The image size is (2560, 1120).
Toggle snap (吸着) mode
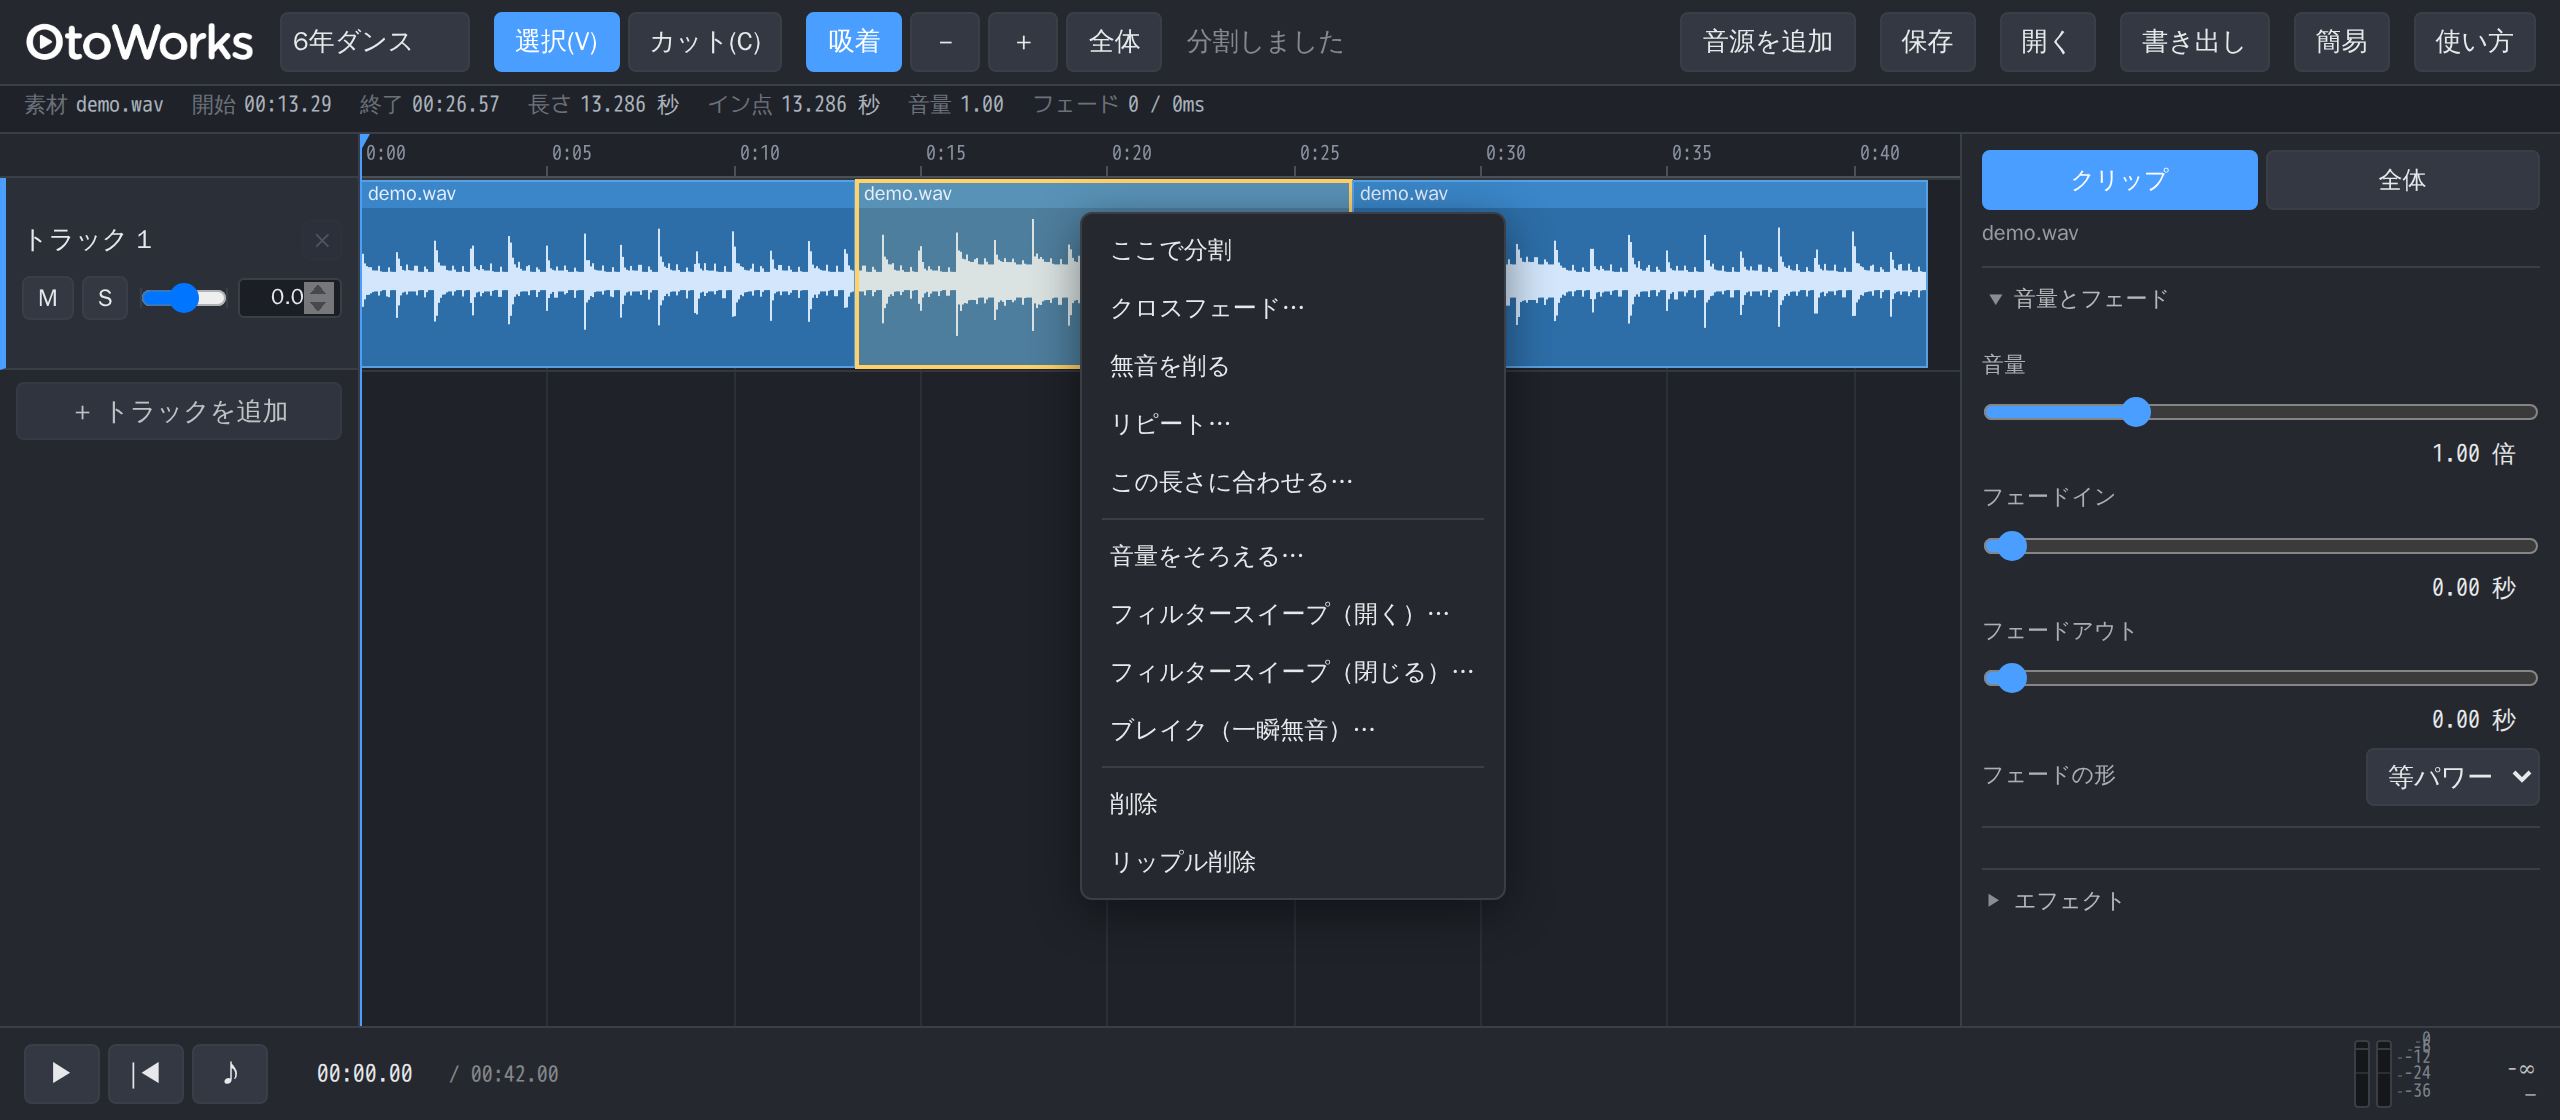853,42
